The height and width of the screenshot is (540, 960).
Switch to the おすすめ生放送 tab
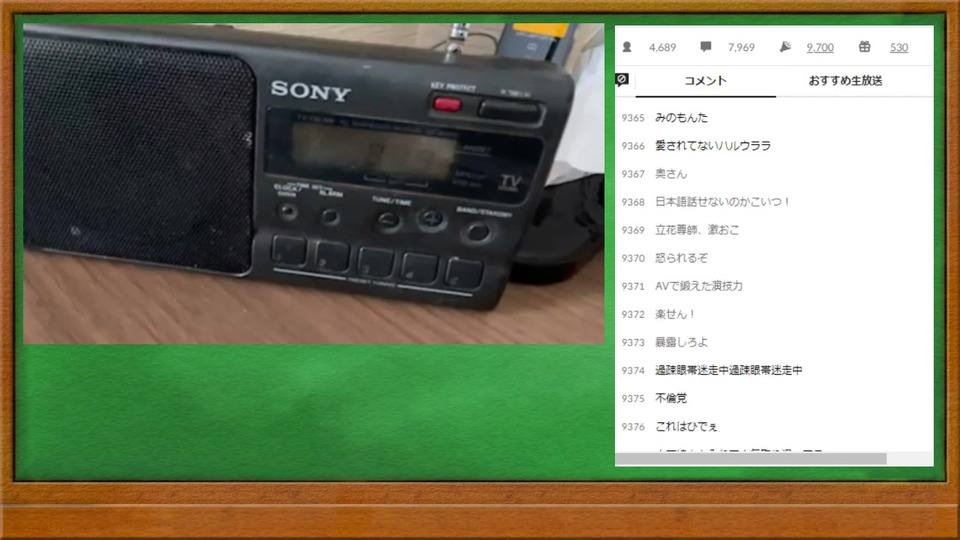click(x=846, y=81)
